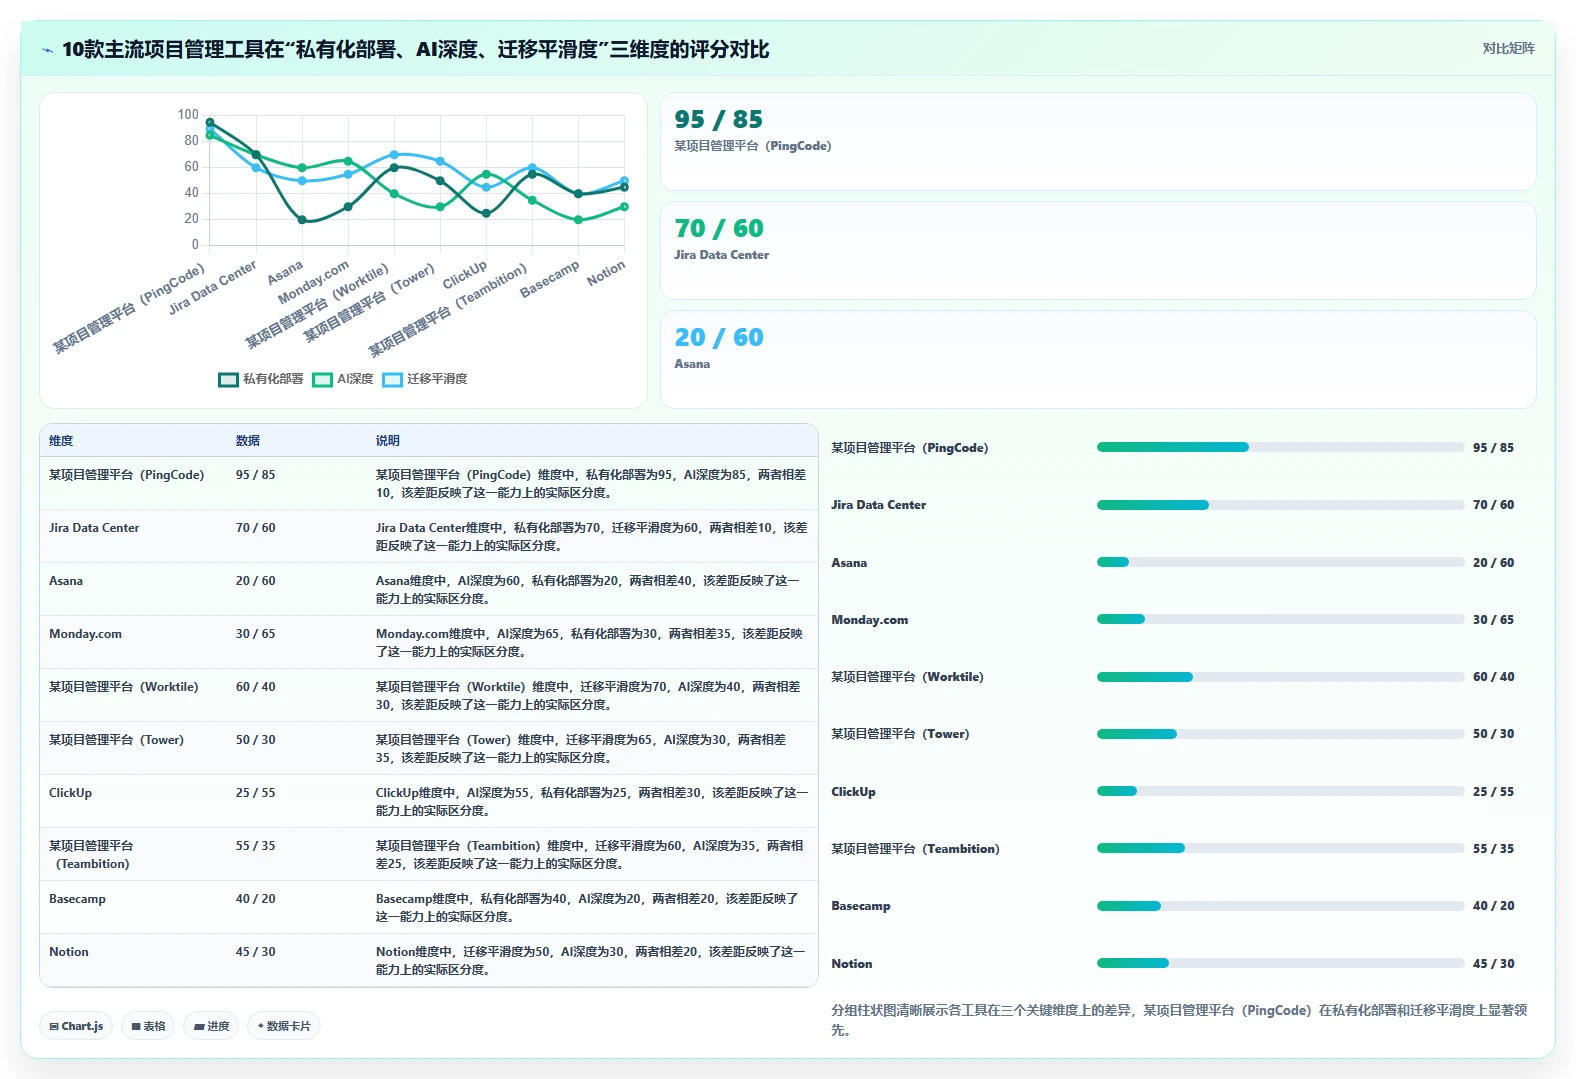Screen dimensions: 1576x1079
Task: Click the Asana table row name
Action: [66, 581]
